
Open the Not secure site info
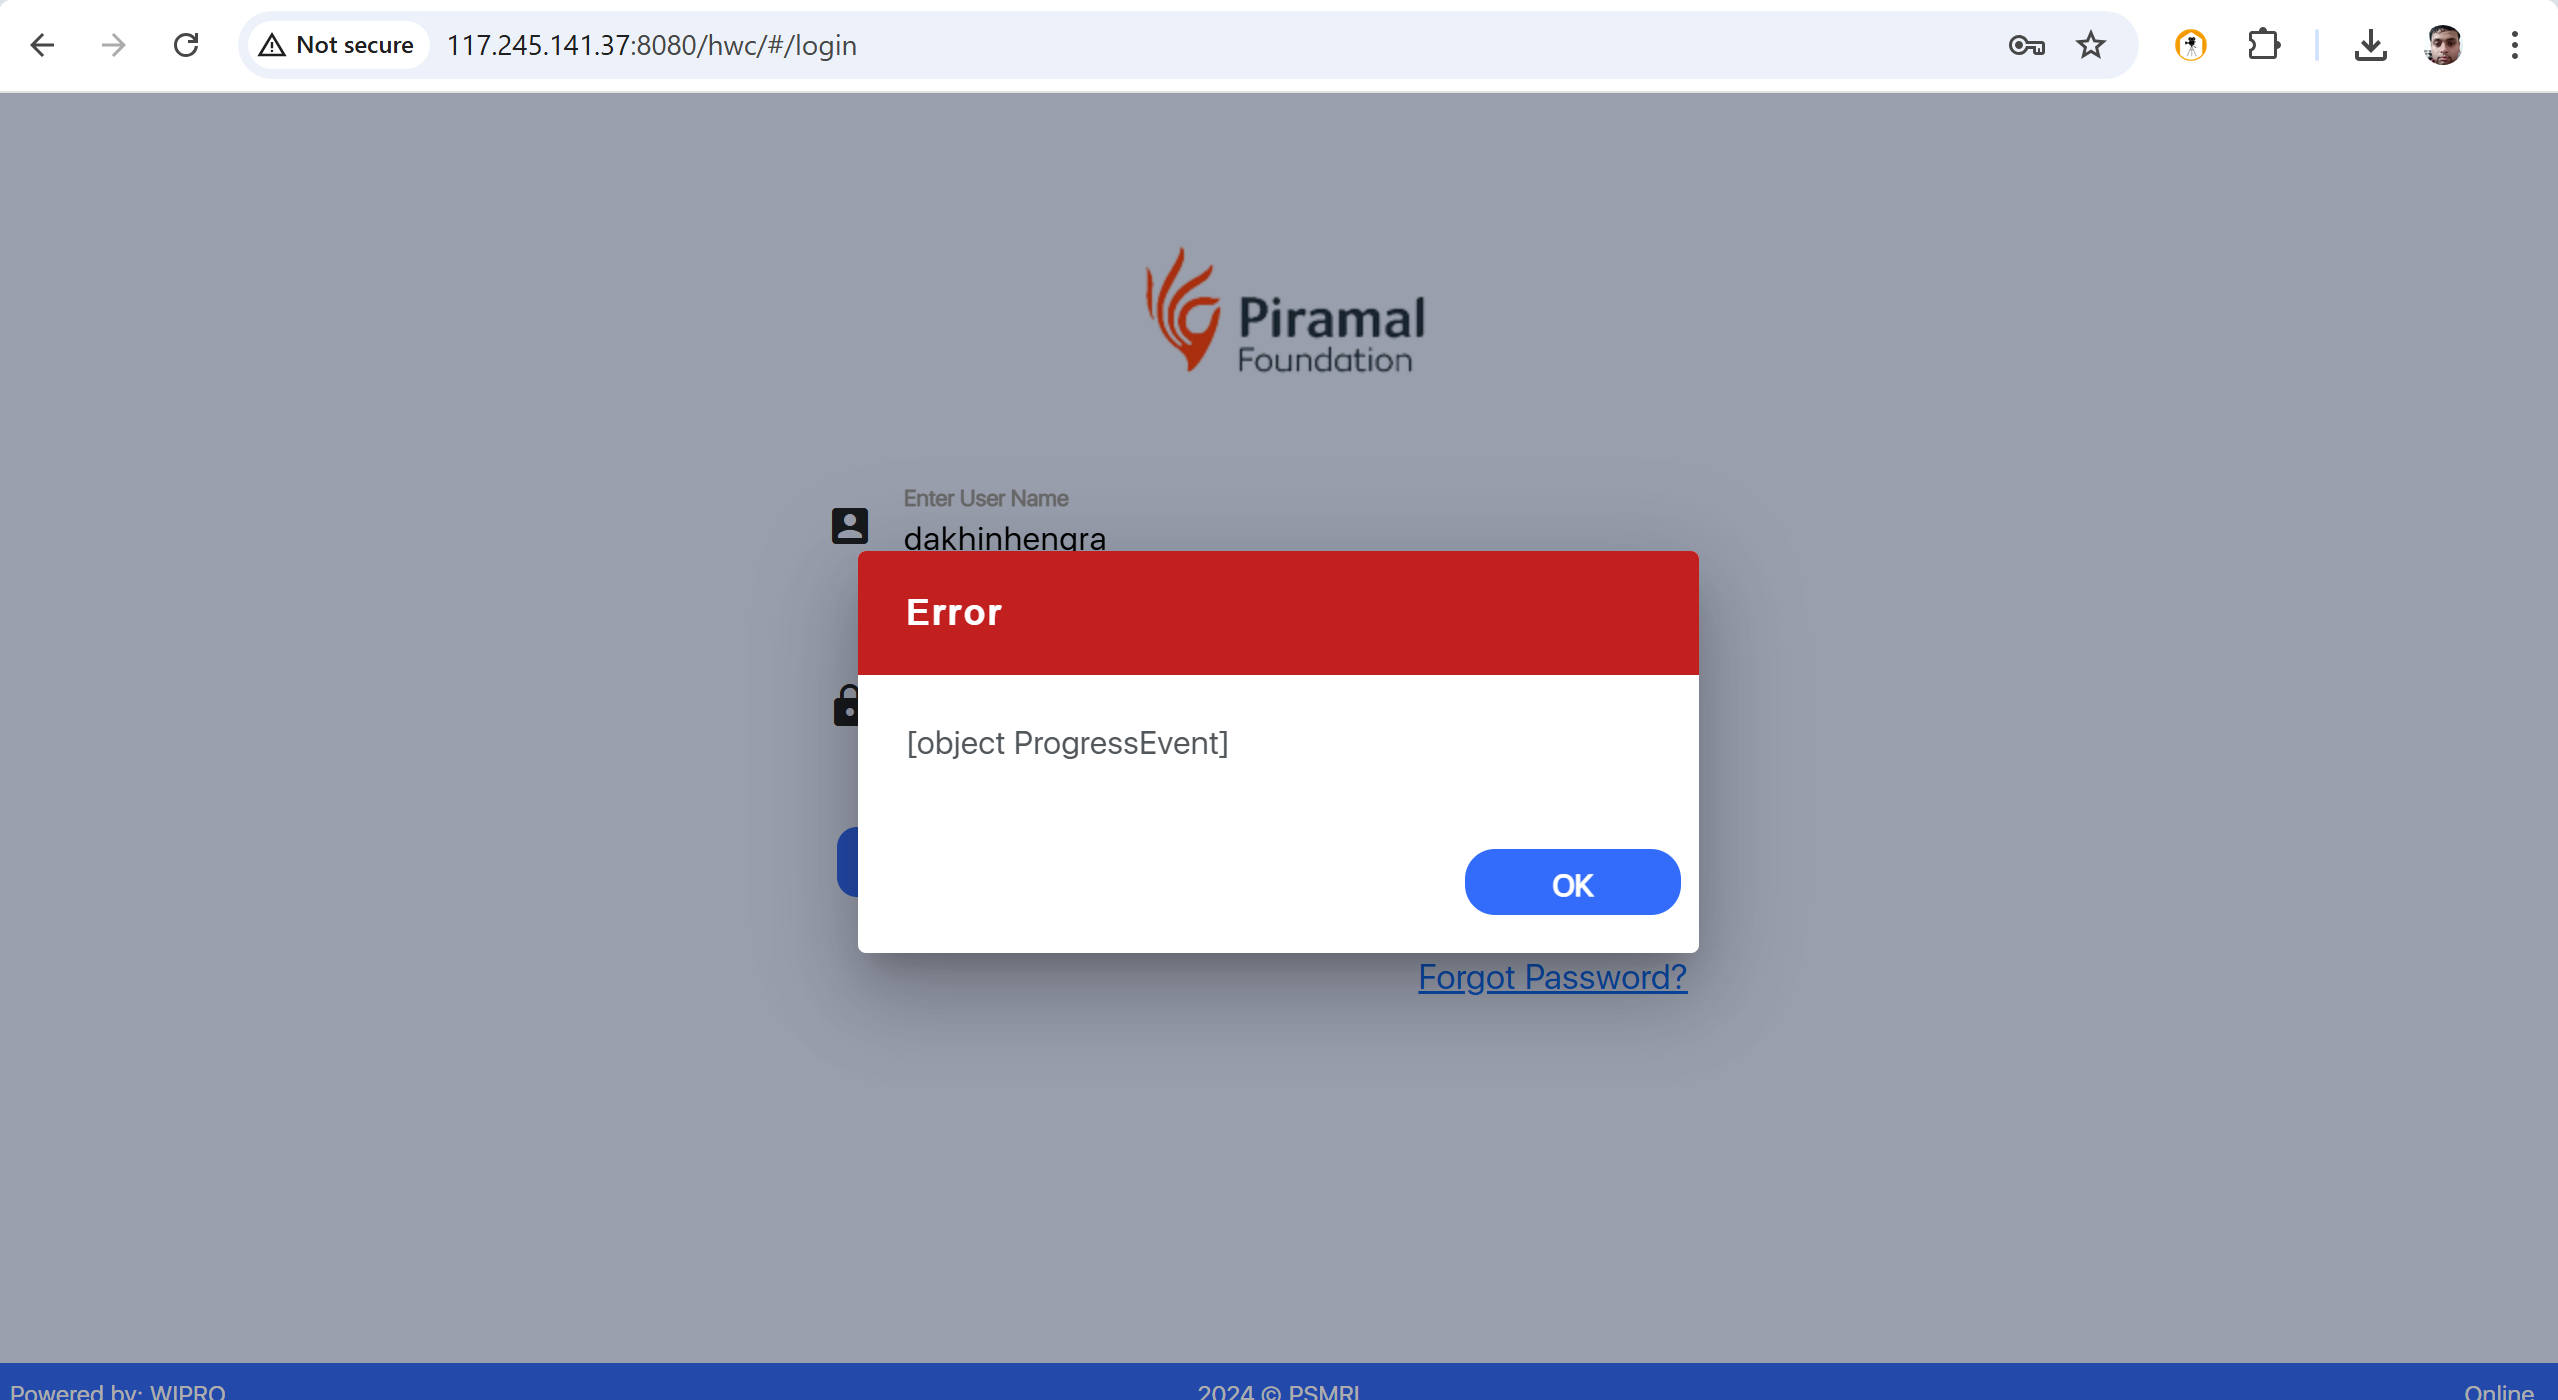tap(337, 45)
